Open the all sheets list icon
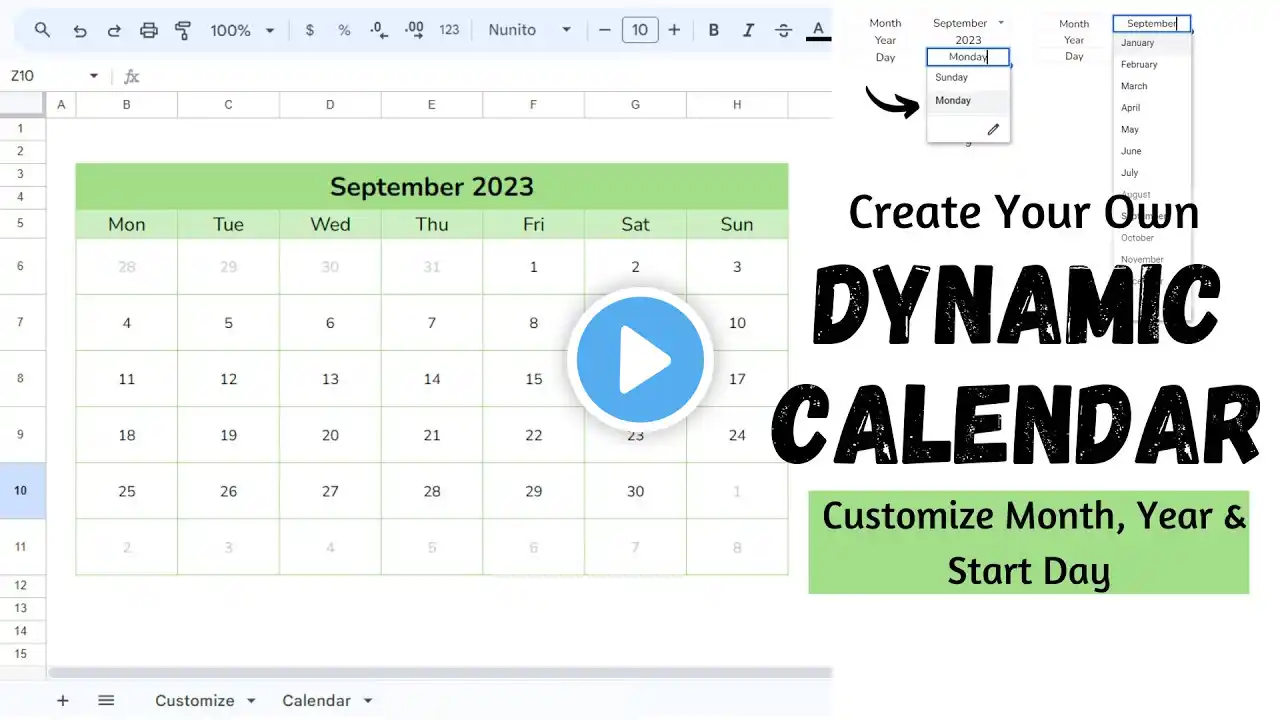The image size is (1280, 720). [106, 700]
